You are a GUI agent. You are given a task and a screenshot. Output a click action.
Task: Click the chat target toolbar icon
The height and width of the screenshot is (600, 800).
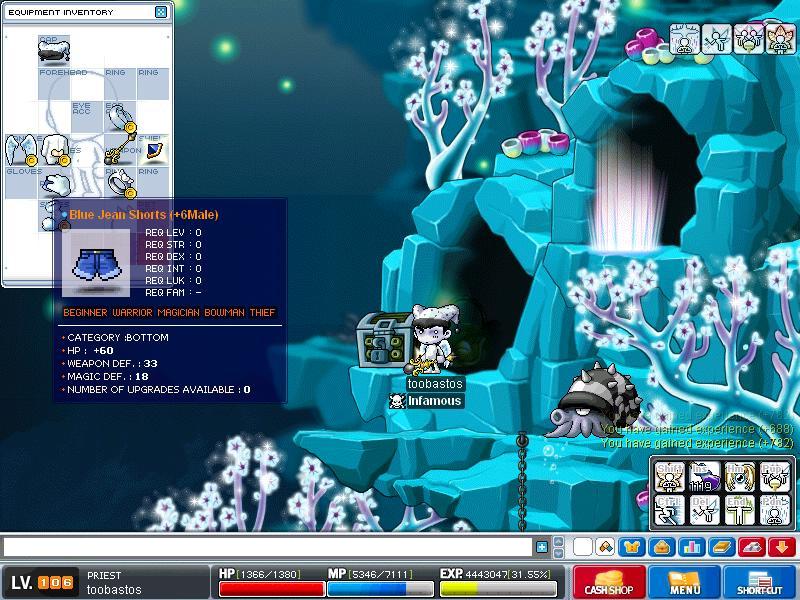click(x=606, y=547)
